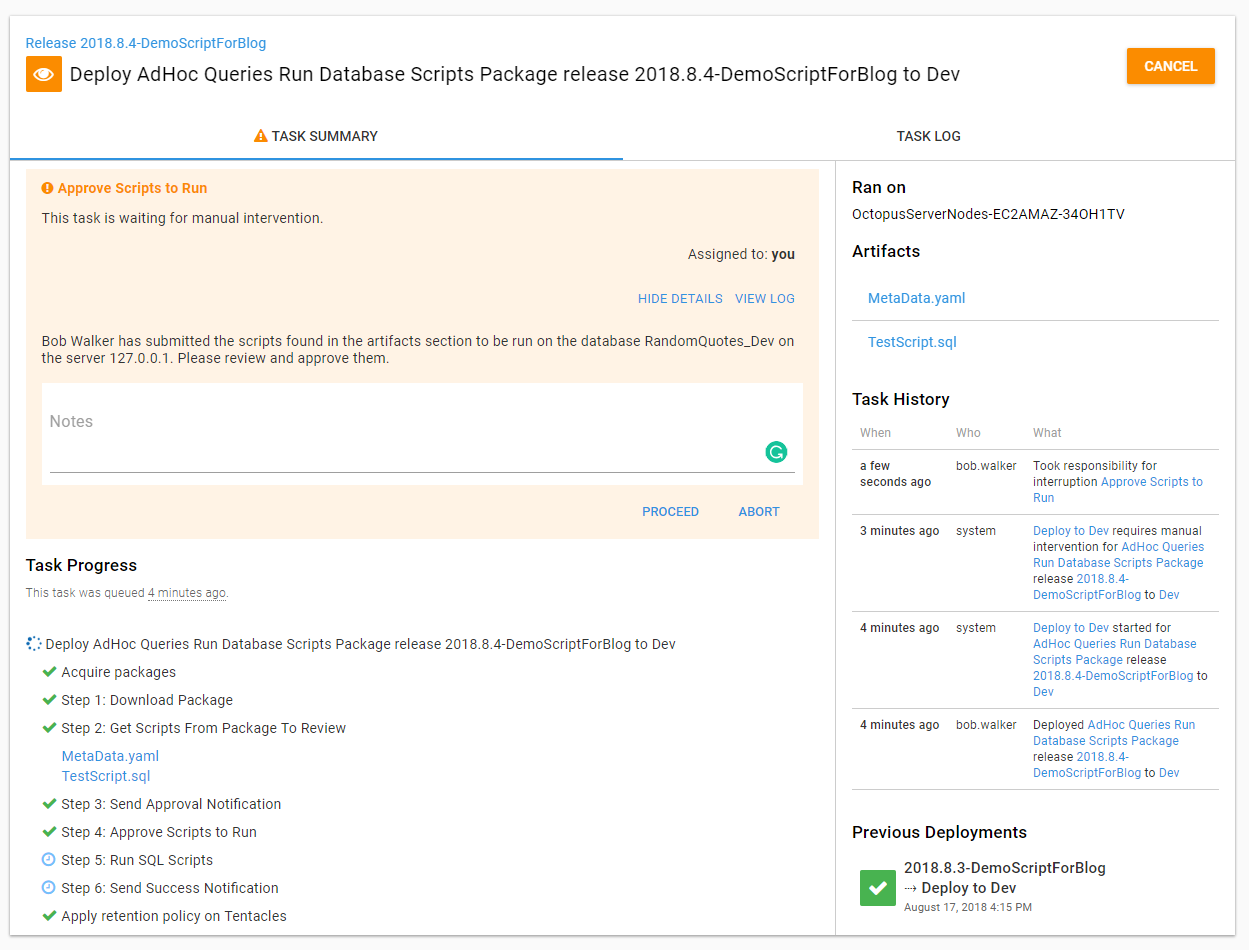Click the spinner icon beside Deploy AdHoc Queries
This screenshot has height=950, width=1249.
click(34, 644)
